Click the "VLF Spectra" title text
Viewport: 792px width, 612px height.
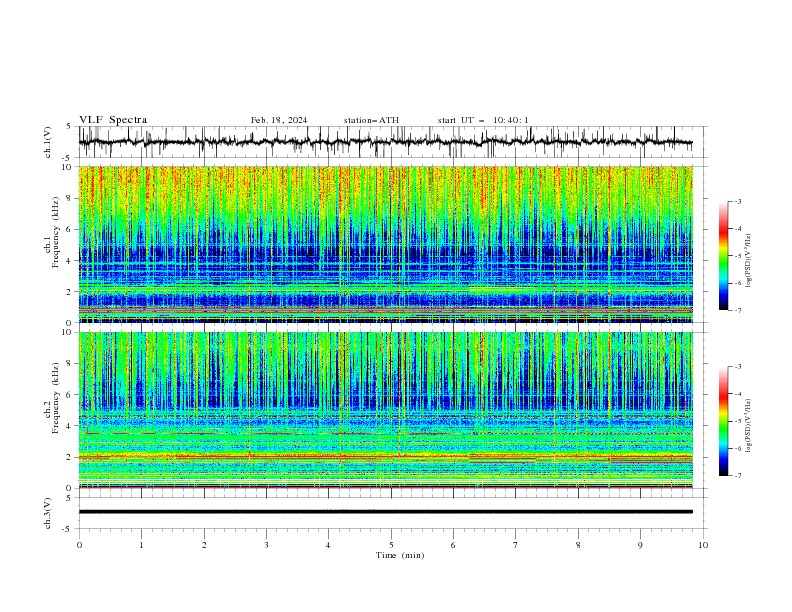[x=113, y=120]
